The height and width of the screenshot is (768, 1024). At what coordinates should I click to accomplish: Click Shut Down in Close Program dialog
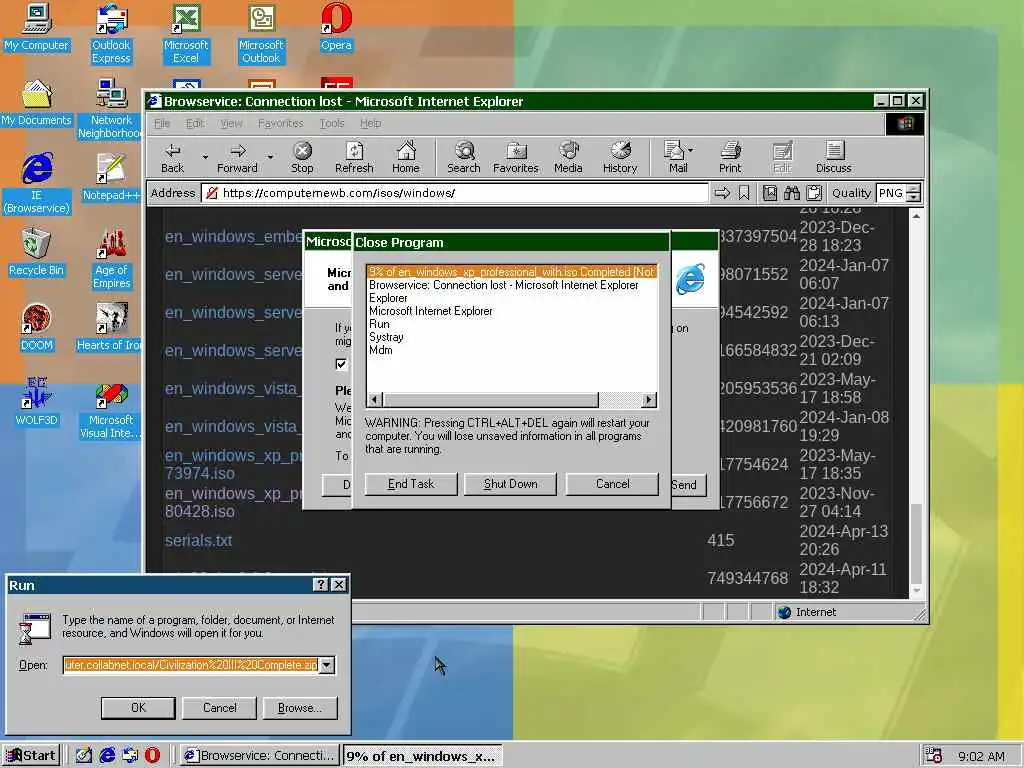click(x=510, y=484)
